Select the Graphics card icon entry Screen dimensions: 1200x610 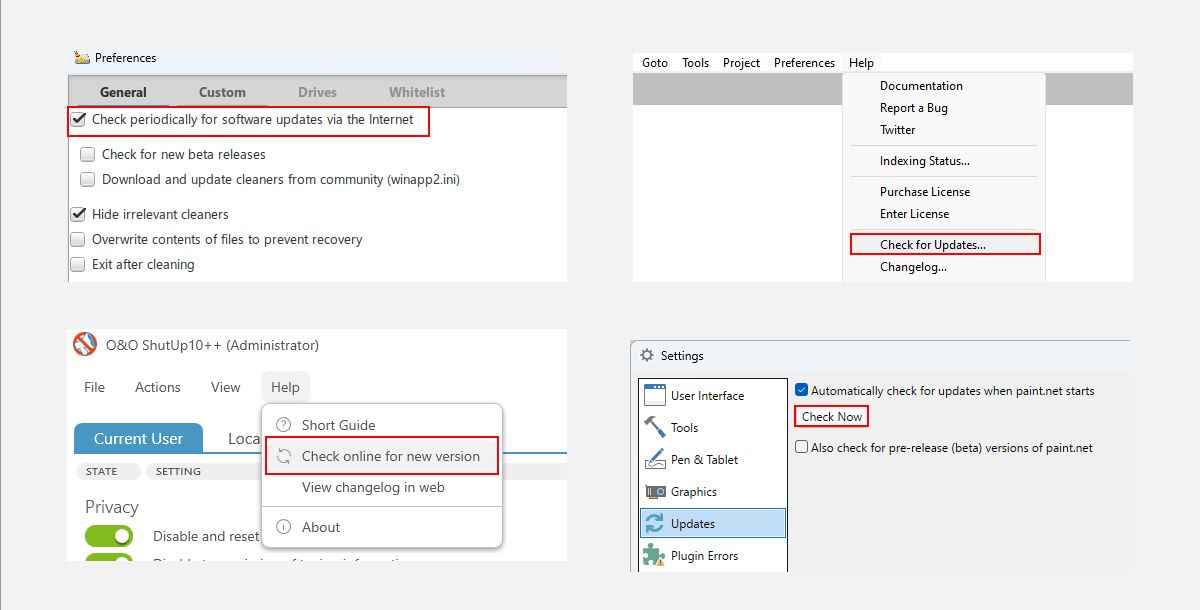655,491
